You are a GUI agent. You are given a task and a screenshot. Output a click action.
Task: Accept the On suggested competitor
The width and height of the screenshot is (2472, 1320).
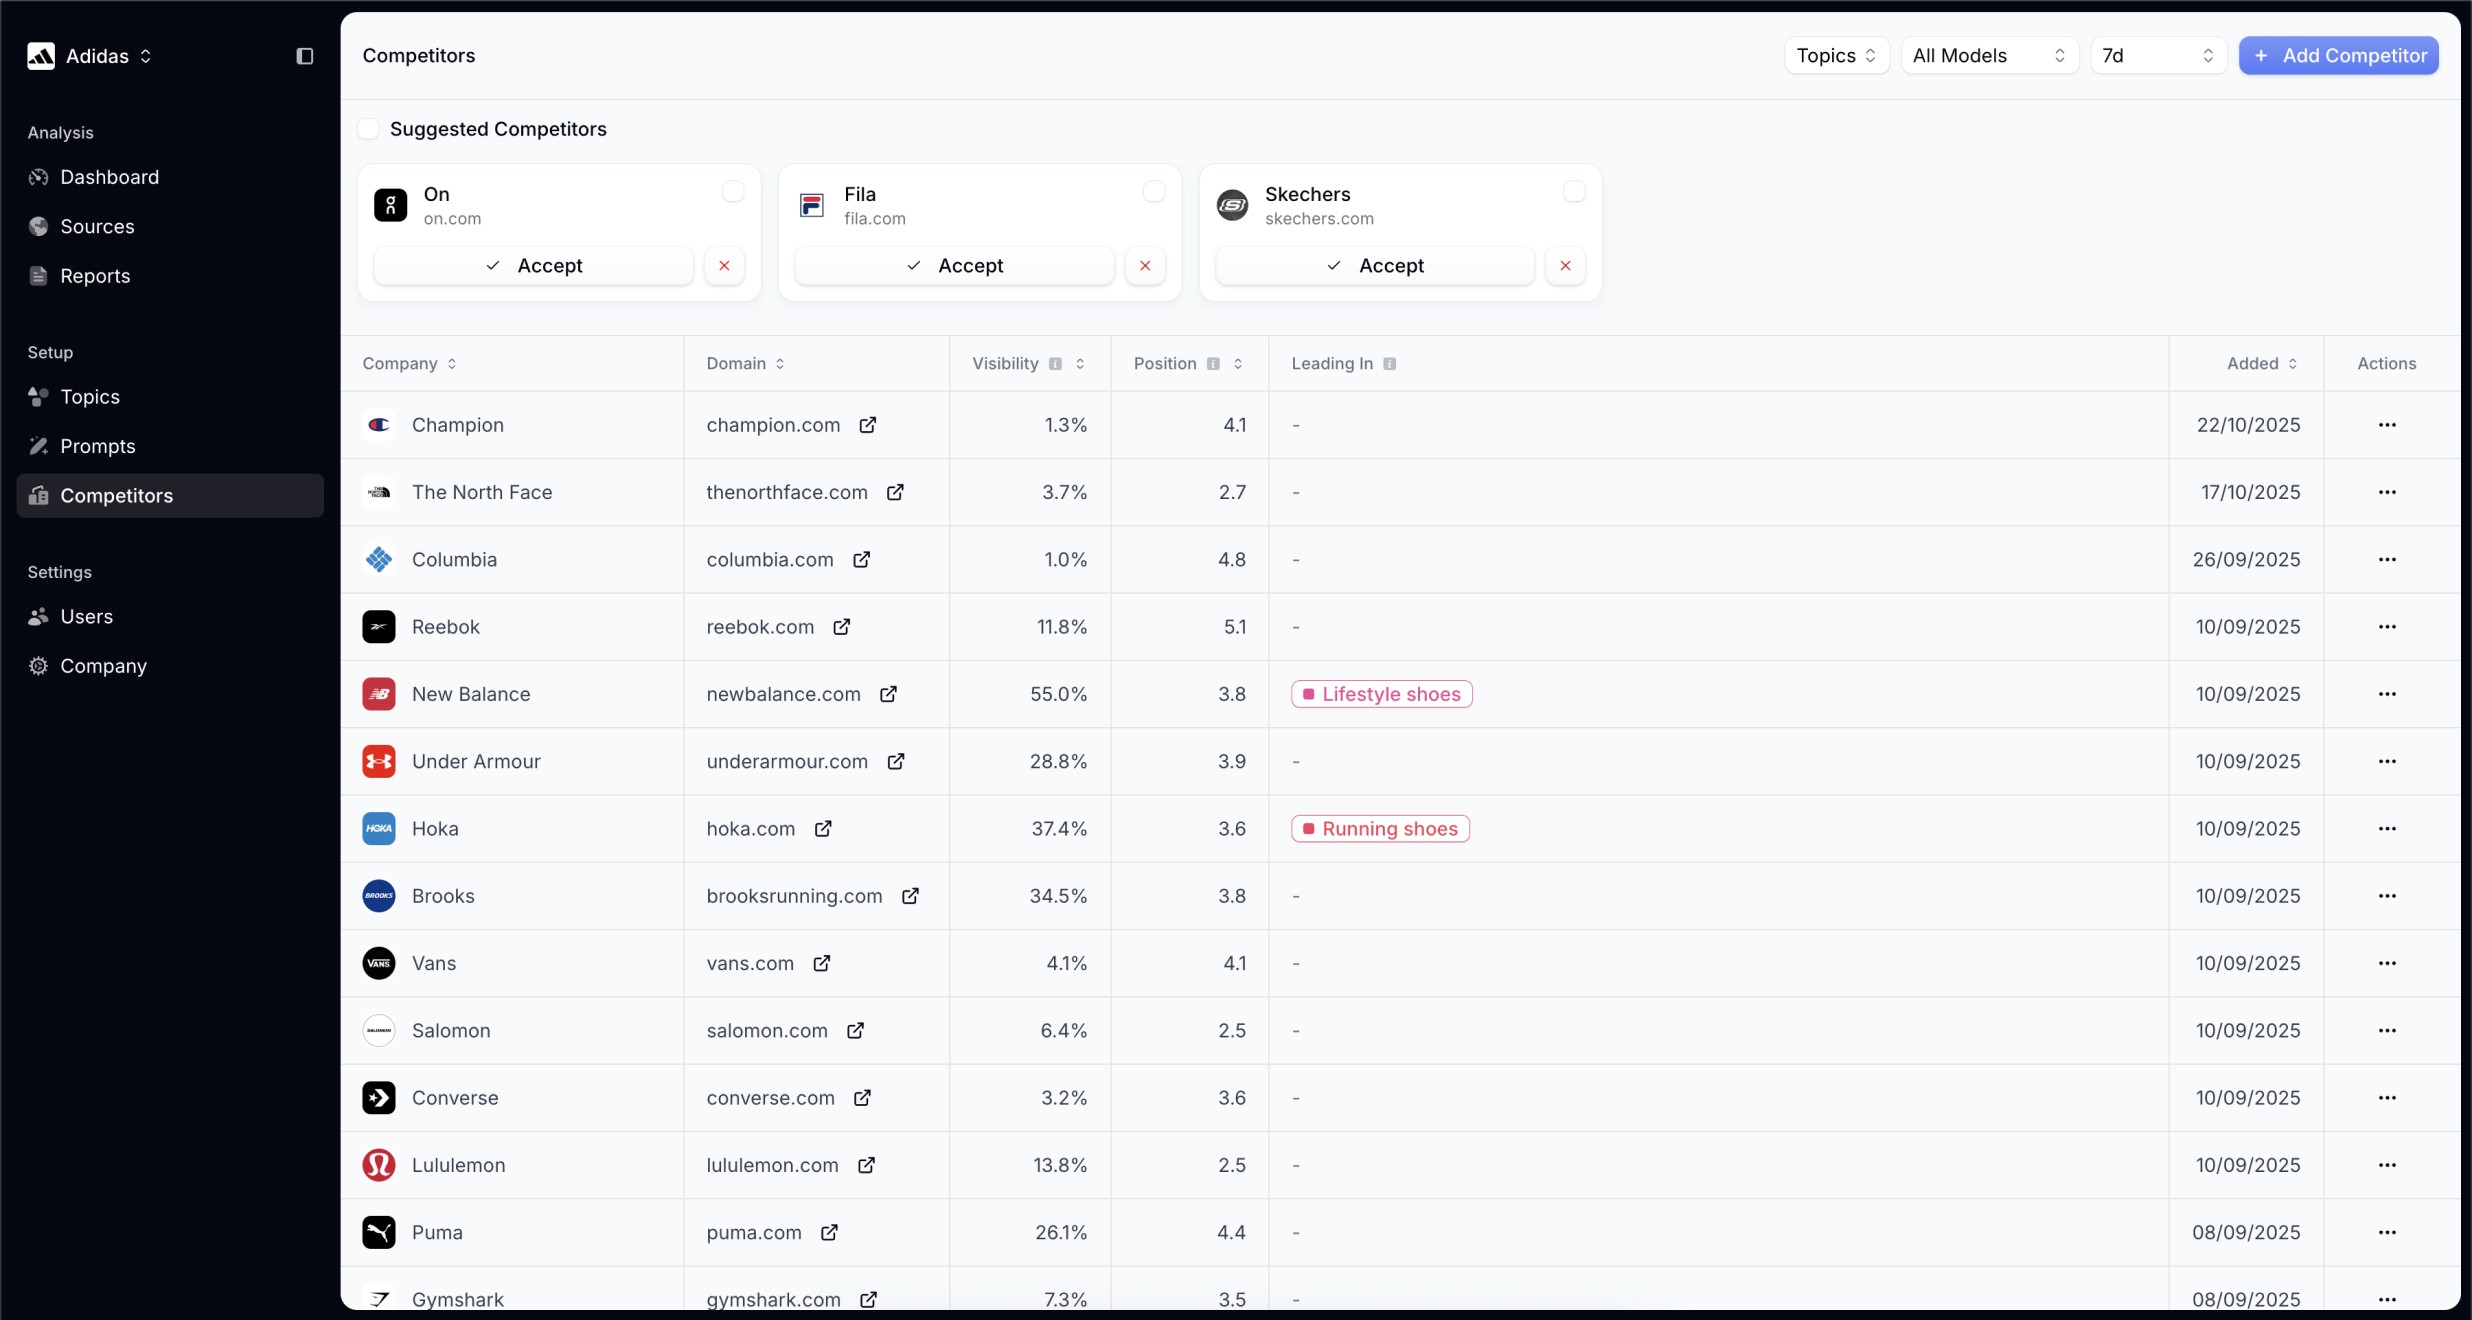tap(533, 266)
